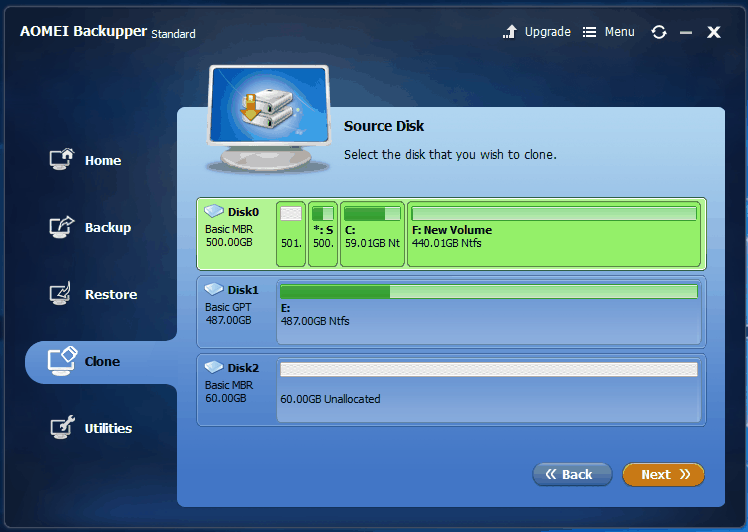748x532 pixels.
Task: Open the Utilities section
Action: tap(108, 428)
